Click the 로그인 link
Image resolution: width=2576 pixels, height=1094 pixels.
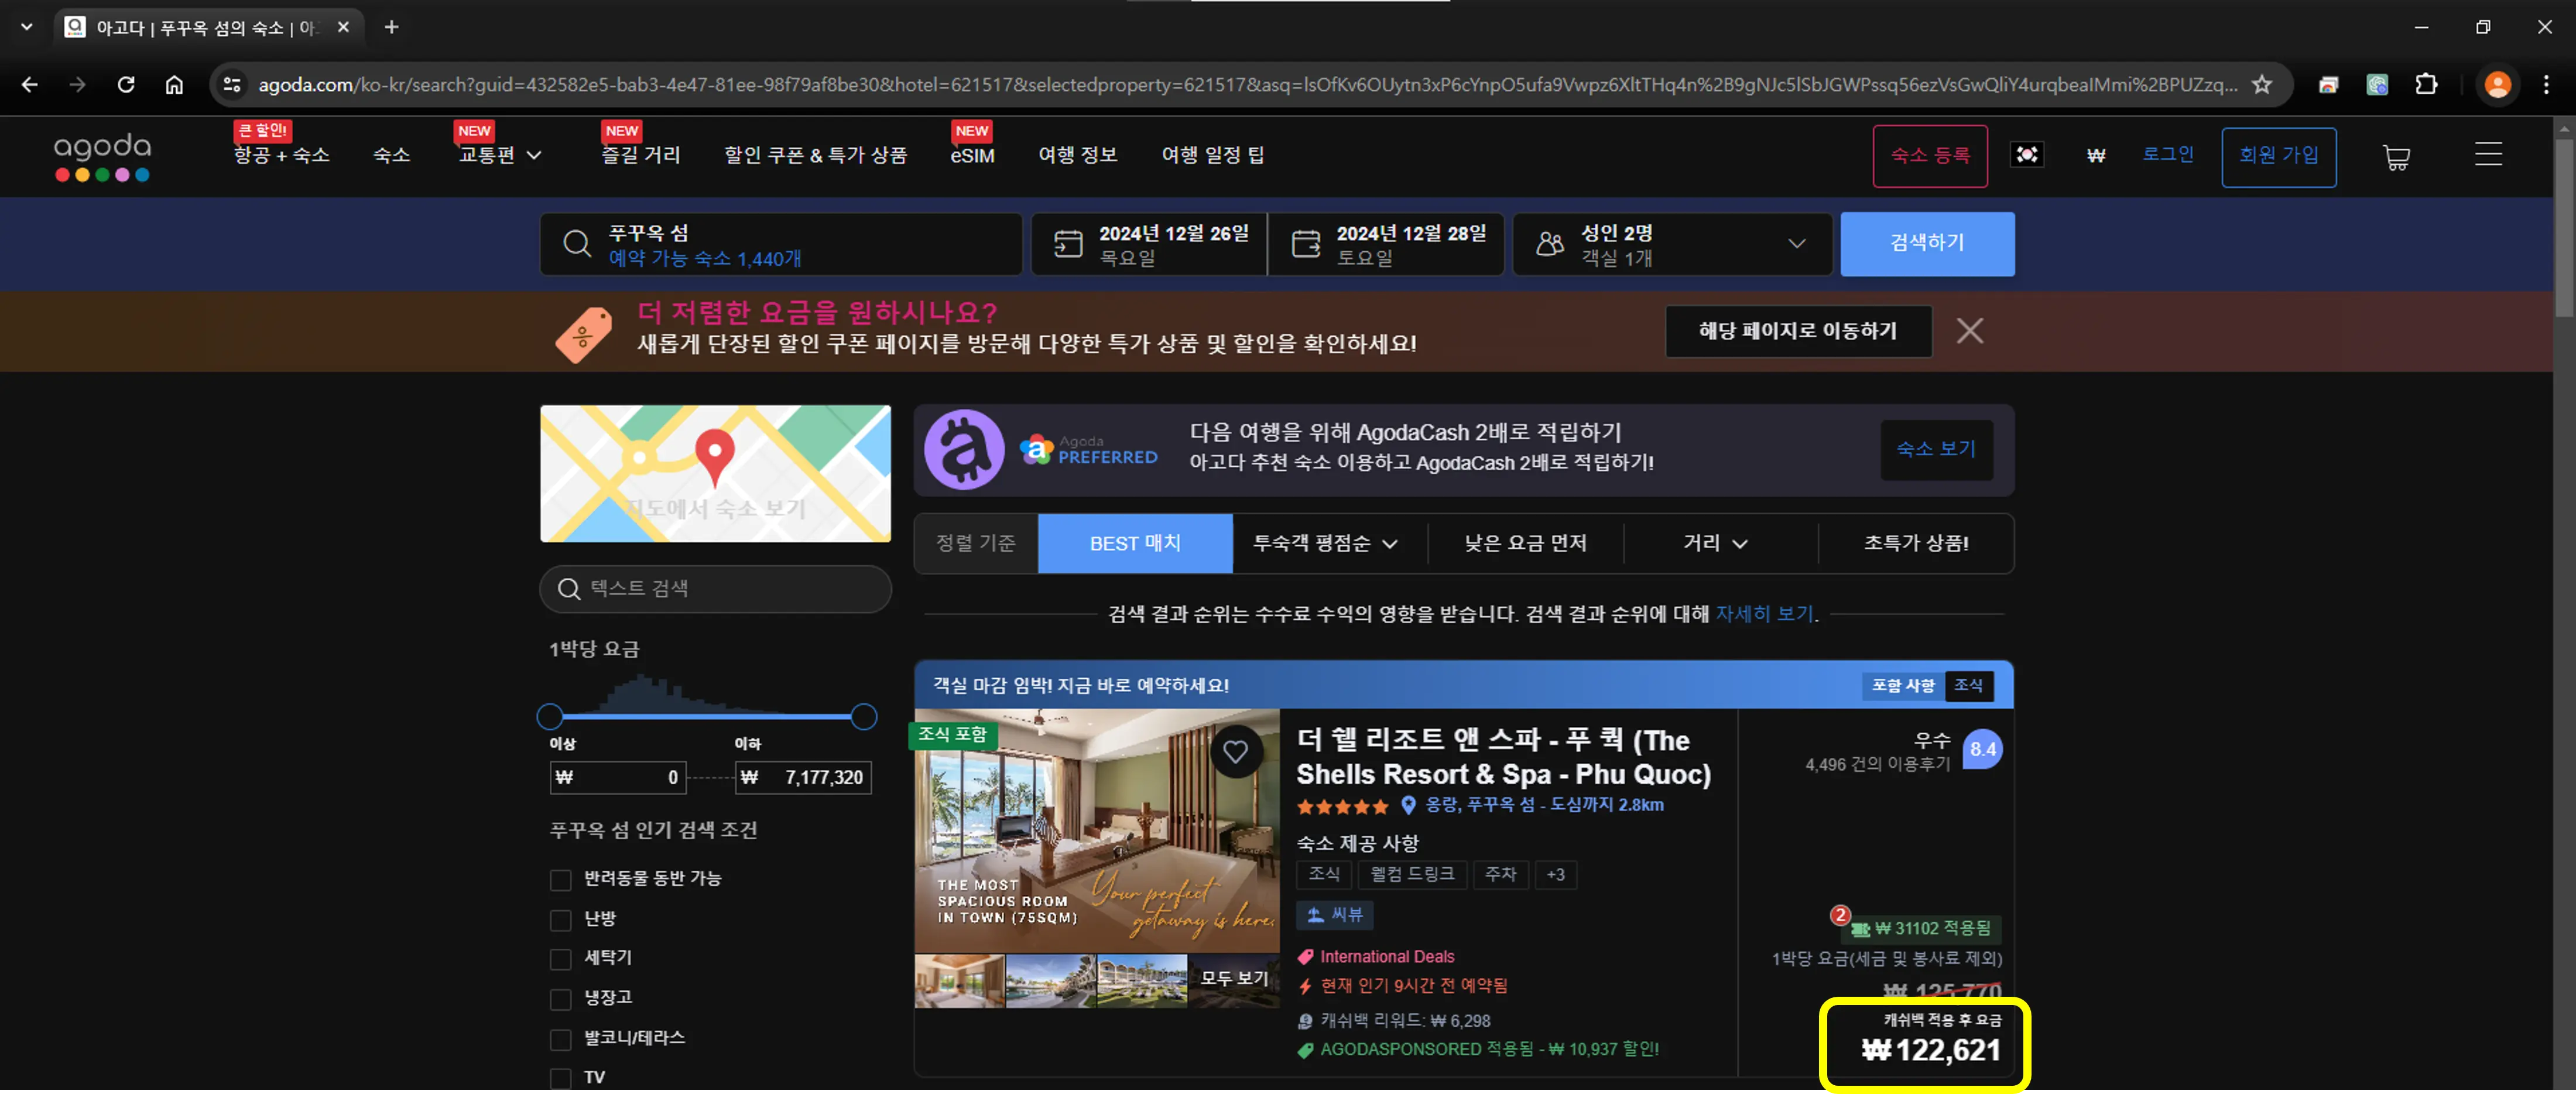(2168, 154)
